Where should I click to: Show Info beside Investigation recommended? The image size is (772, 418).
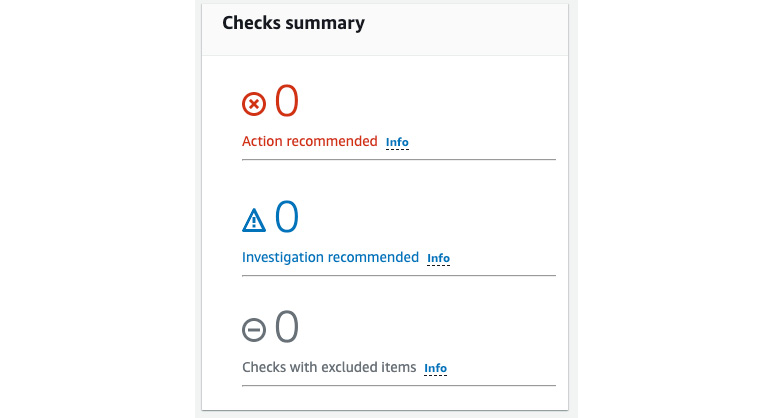[438, 258]
